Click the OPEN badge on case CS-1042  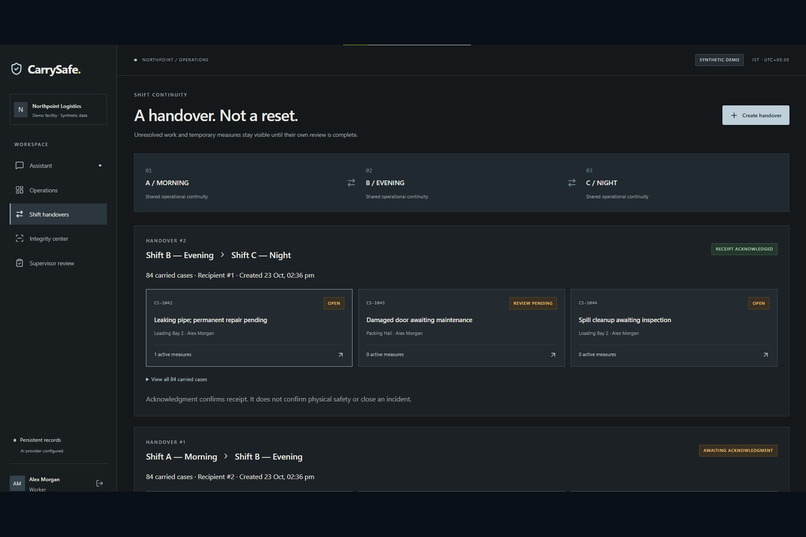pyautogui.click(x=334, y=303)
